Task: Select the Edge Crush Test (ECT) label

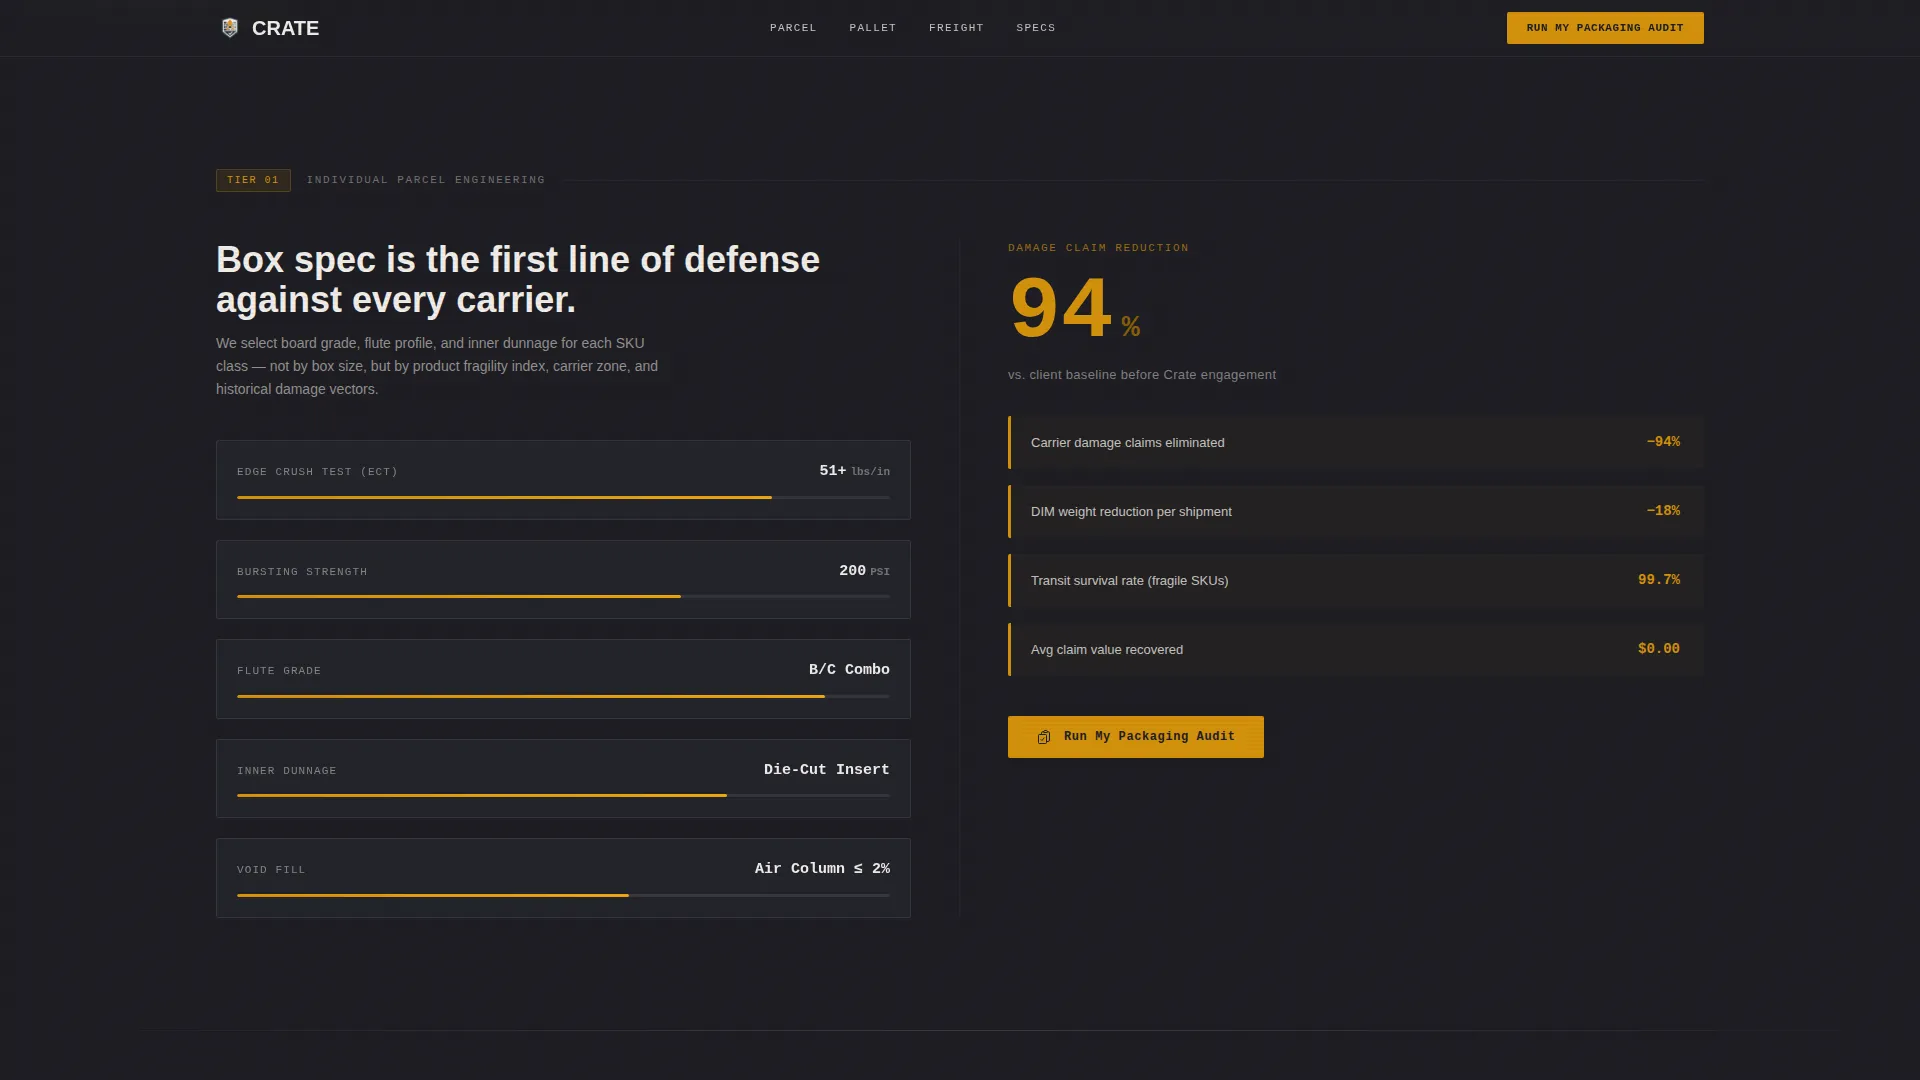Action: [317, 472]
